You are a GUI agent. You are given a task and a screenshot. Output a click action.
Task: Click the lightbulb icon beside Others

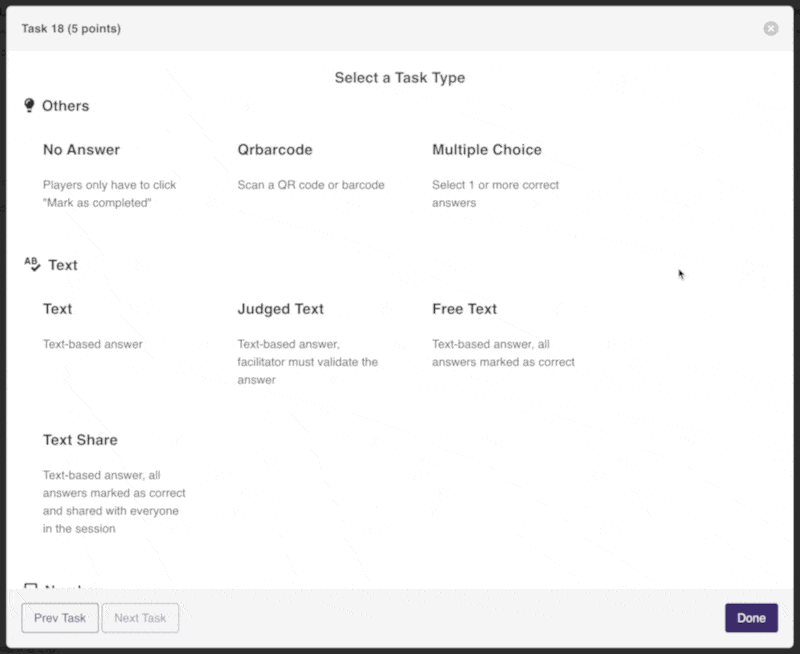pyautogui.click(x=30, y=105)
